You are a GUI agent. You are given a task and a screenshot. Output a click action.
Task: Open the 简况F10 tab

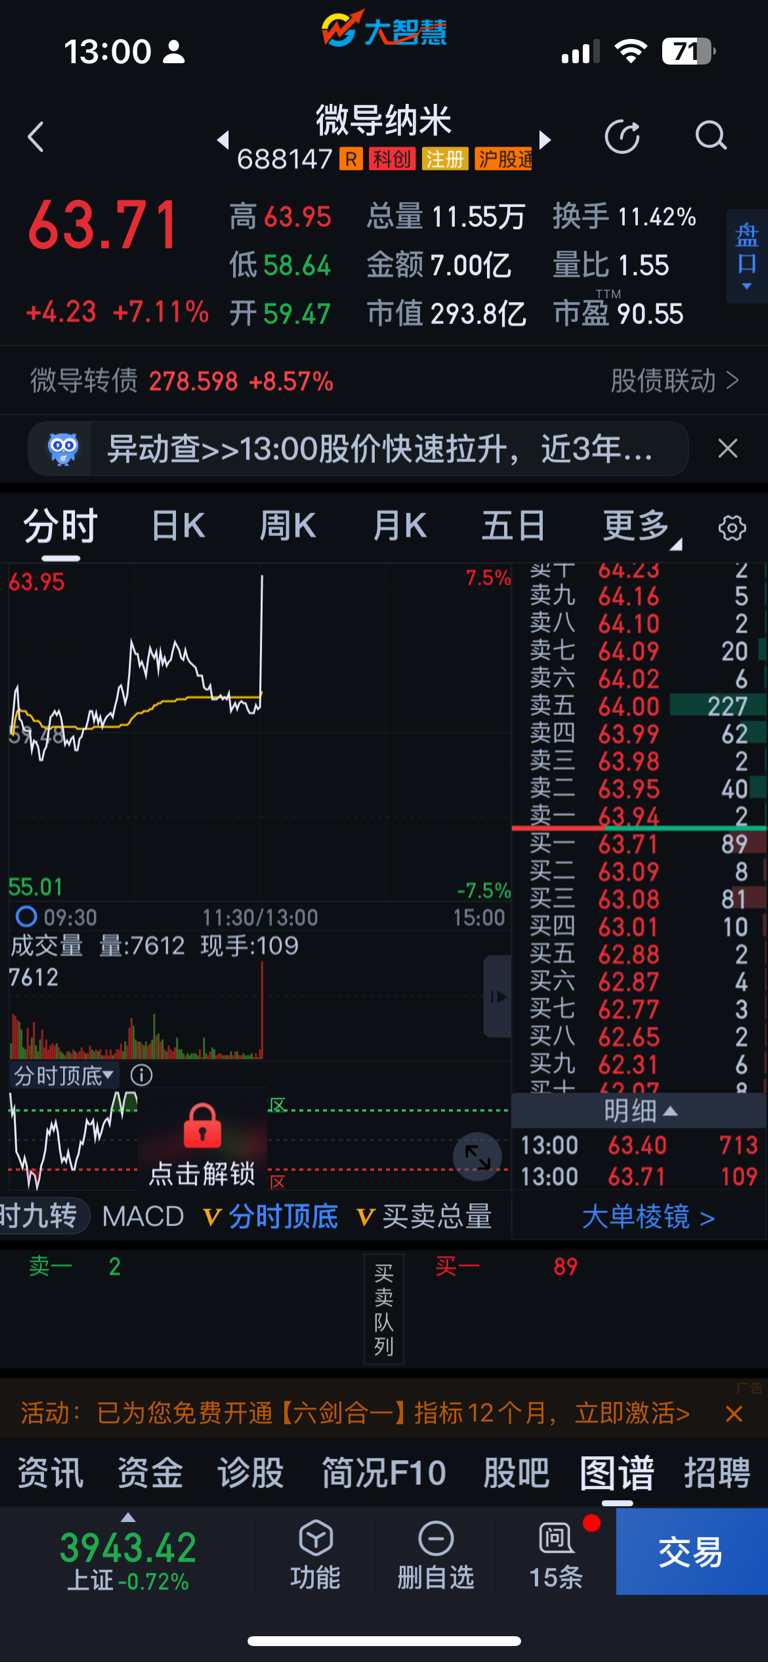click(x=384, y=1473)
